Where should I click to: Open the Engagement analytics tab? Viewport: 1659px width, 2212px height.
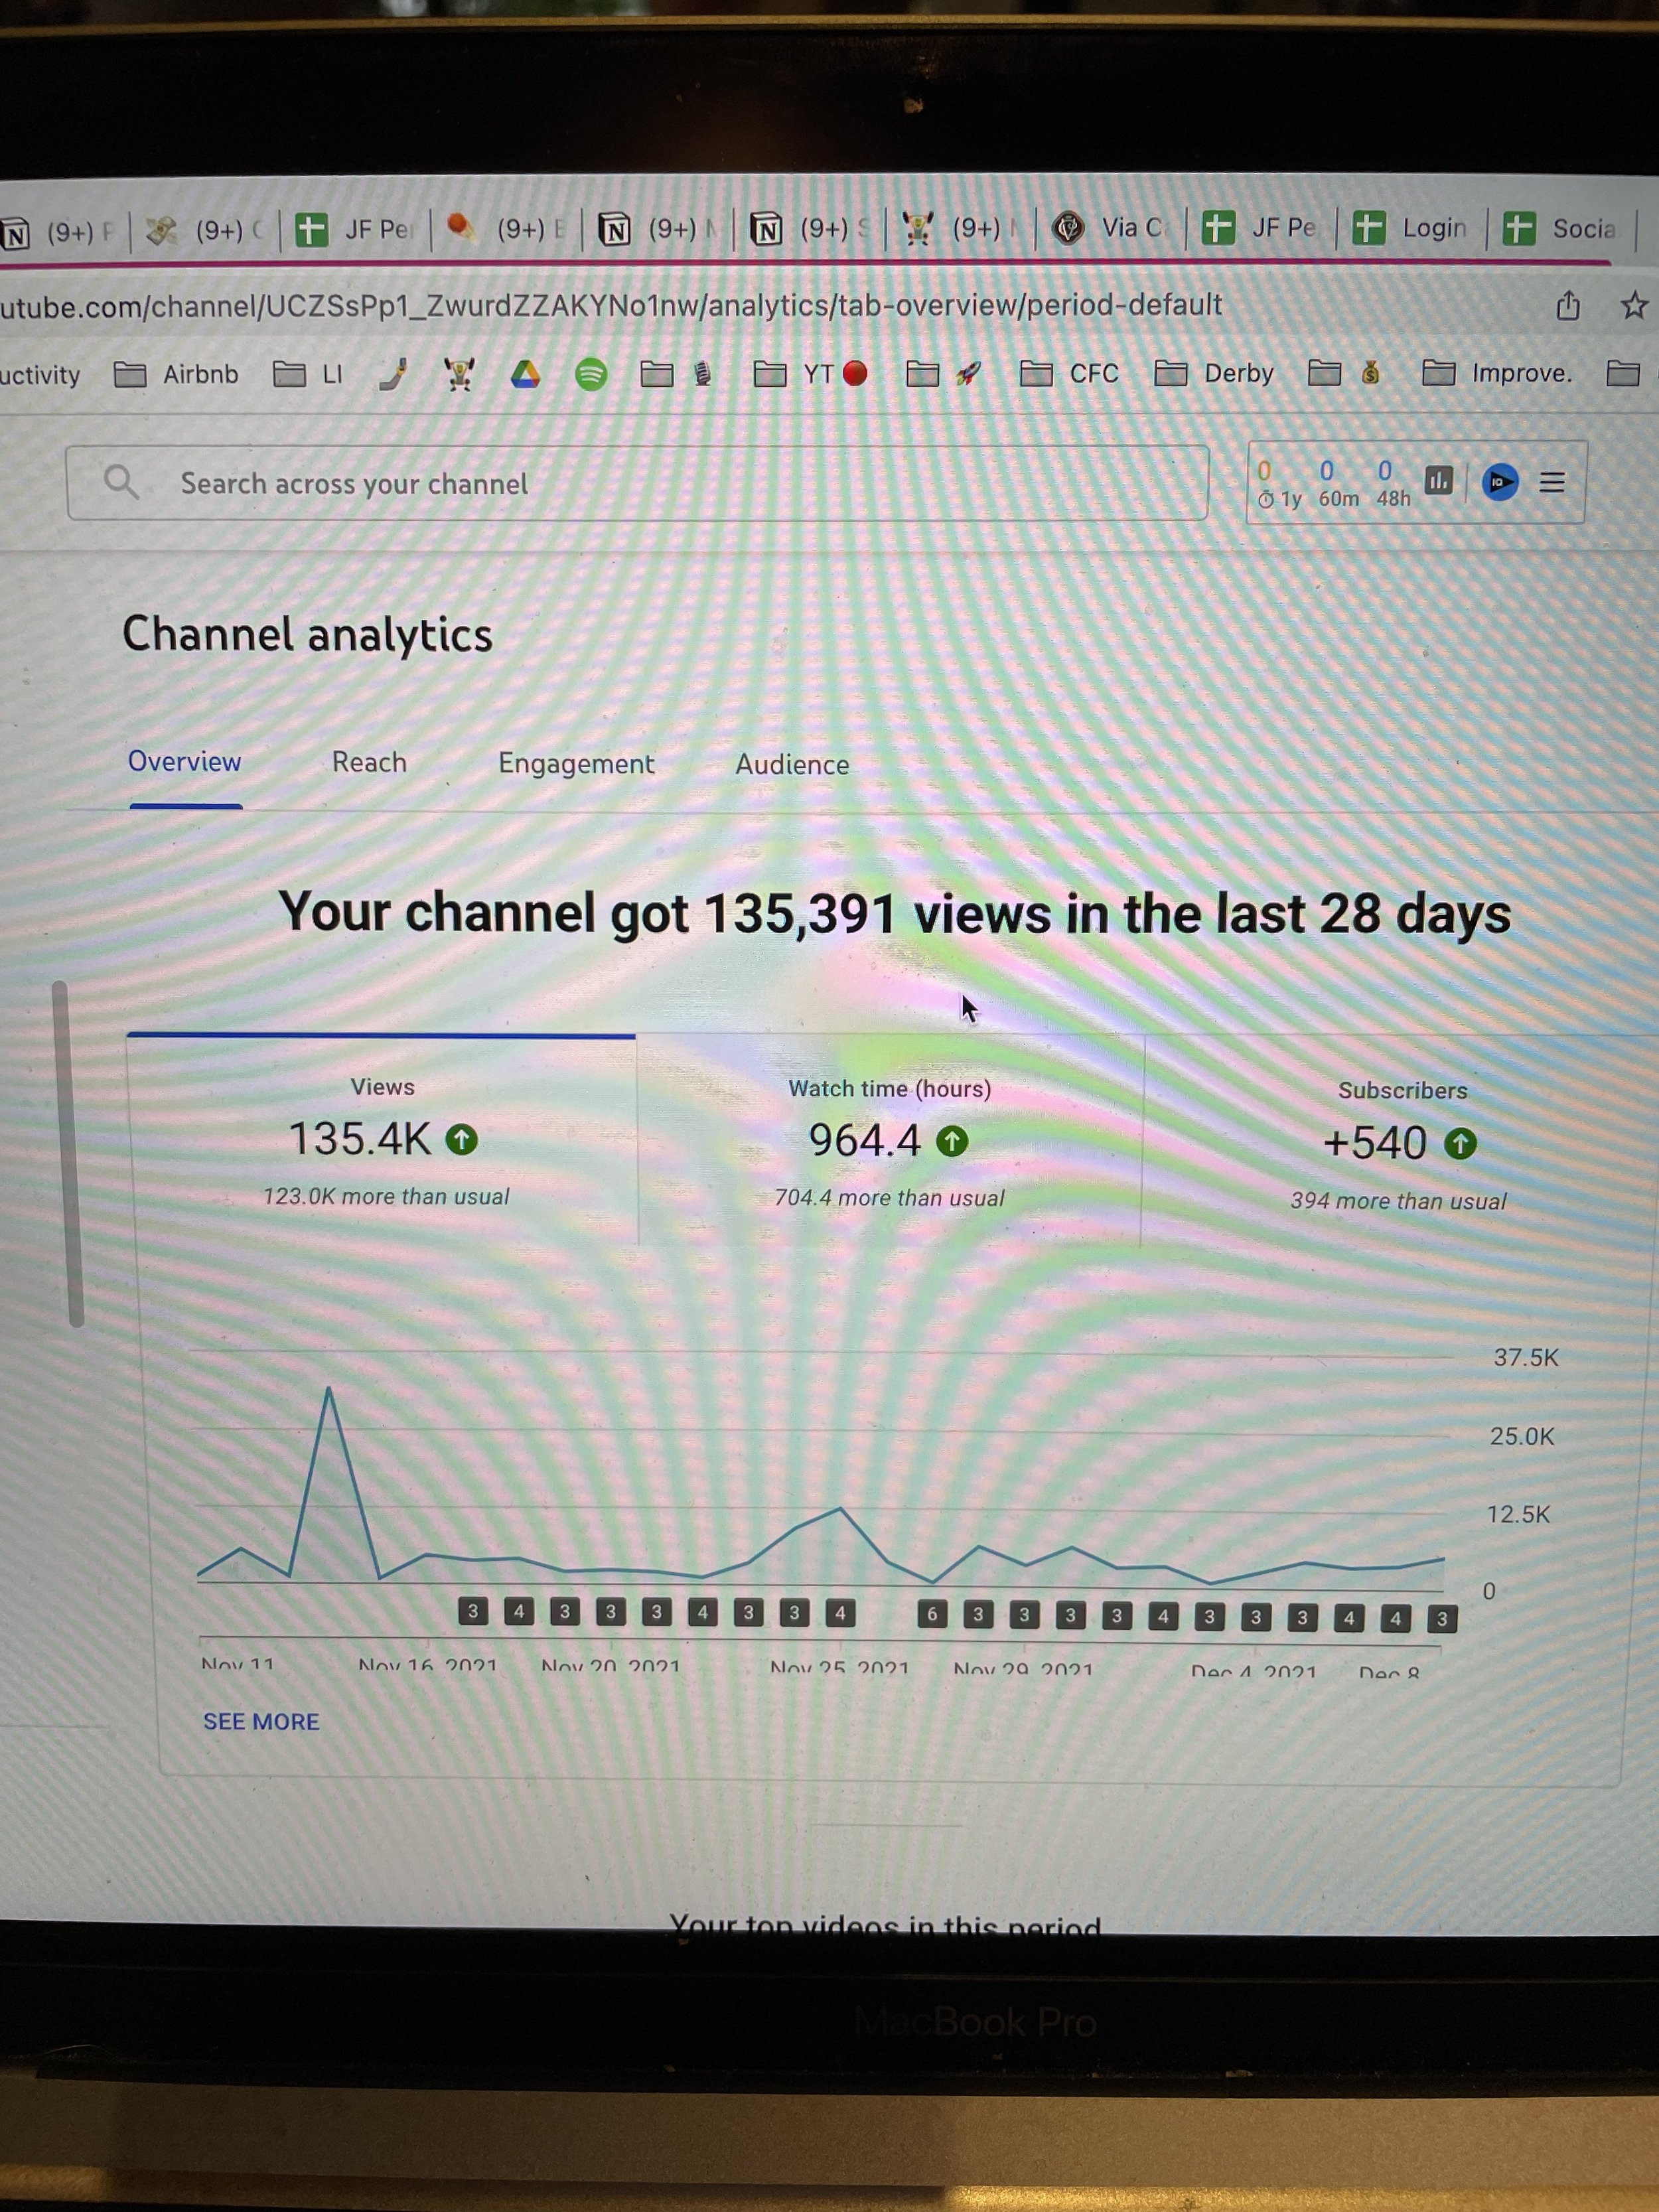[x=576, y=764]
